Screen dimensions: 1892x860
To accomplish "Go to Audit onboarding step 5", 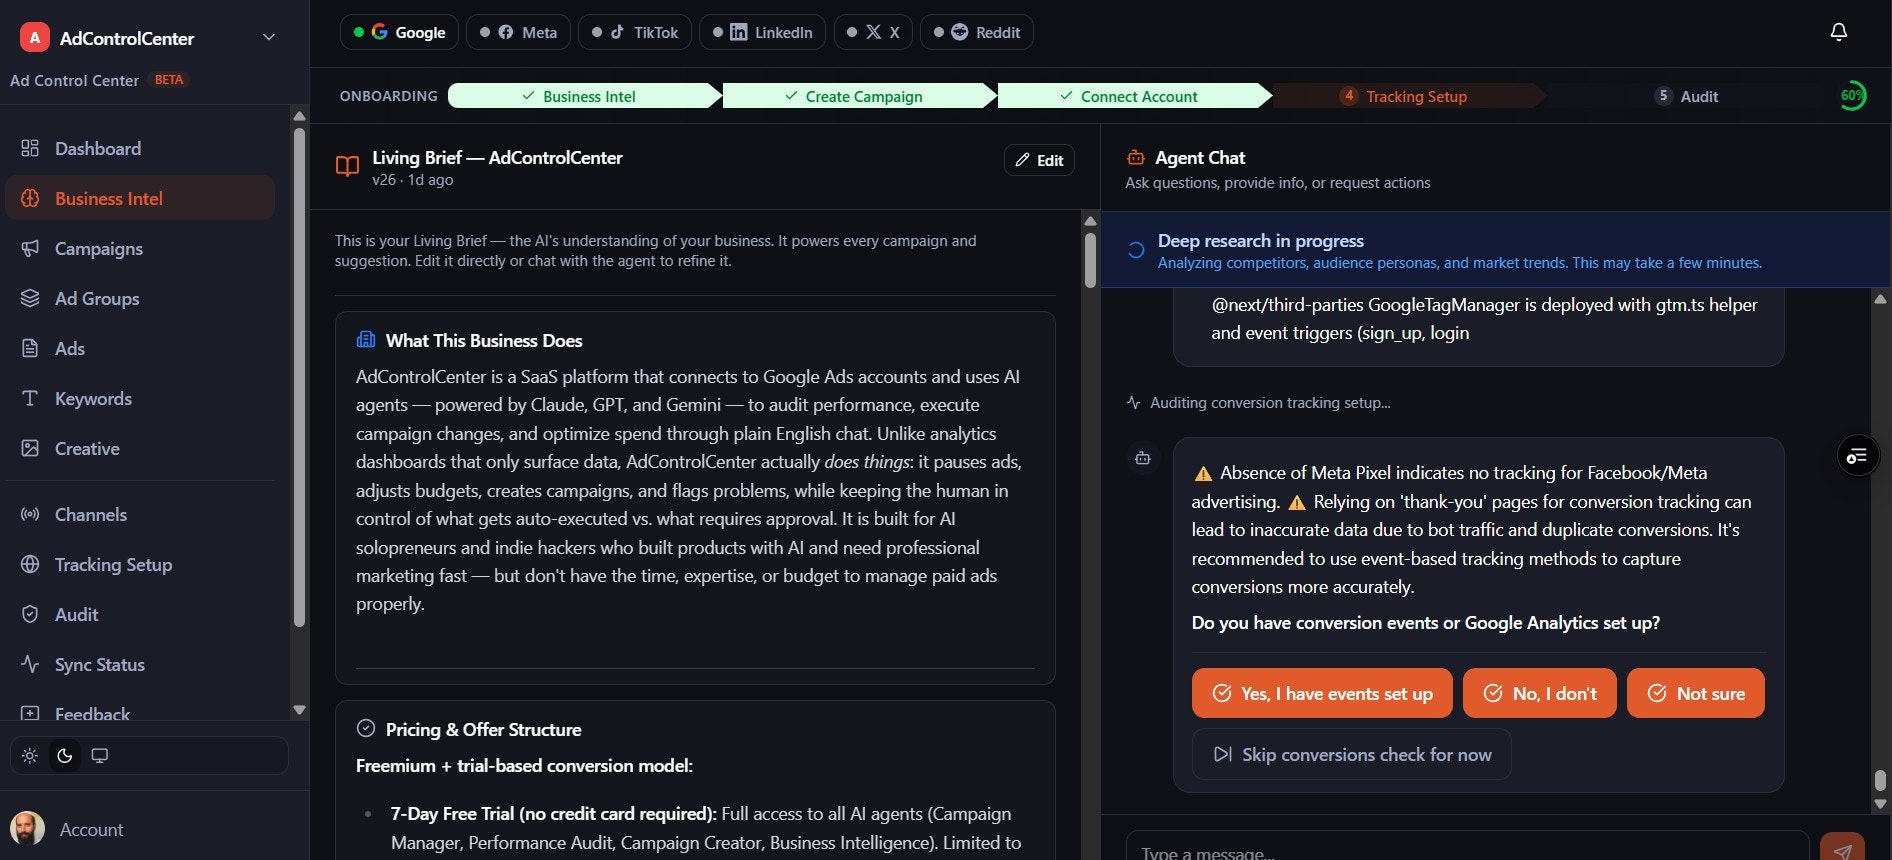I will (x=1687, y=96).
